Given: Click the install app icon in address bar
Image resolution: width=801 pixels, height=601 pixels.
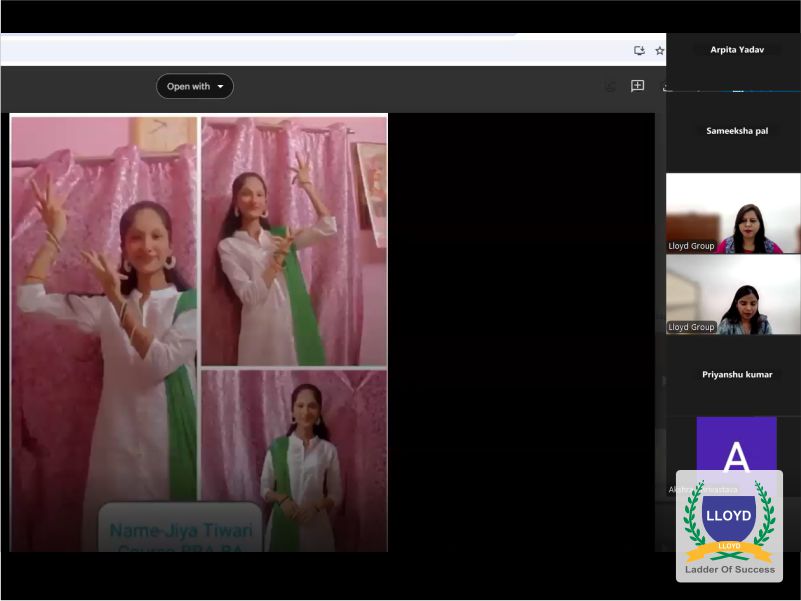Looking at the screenshot, I should point(639,50).
